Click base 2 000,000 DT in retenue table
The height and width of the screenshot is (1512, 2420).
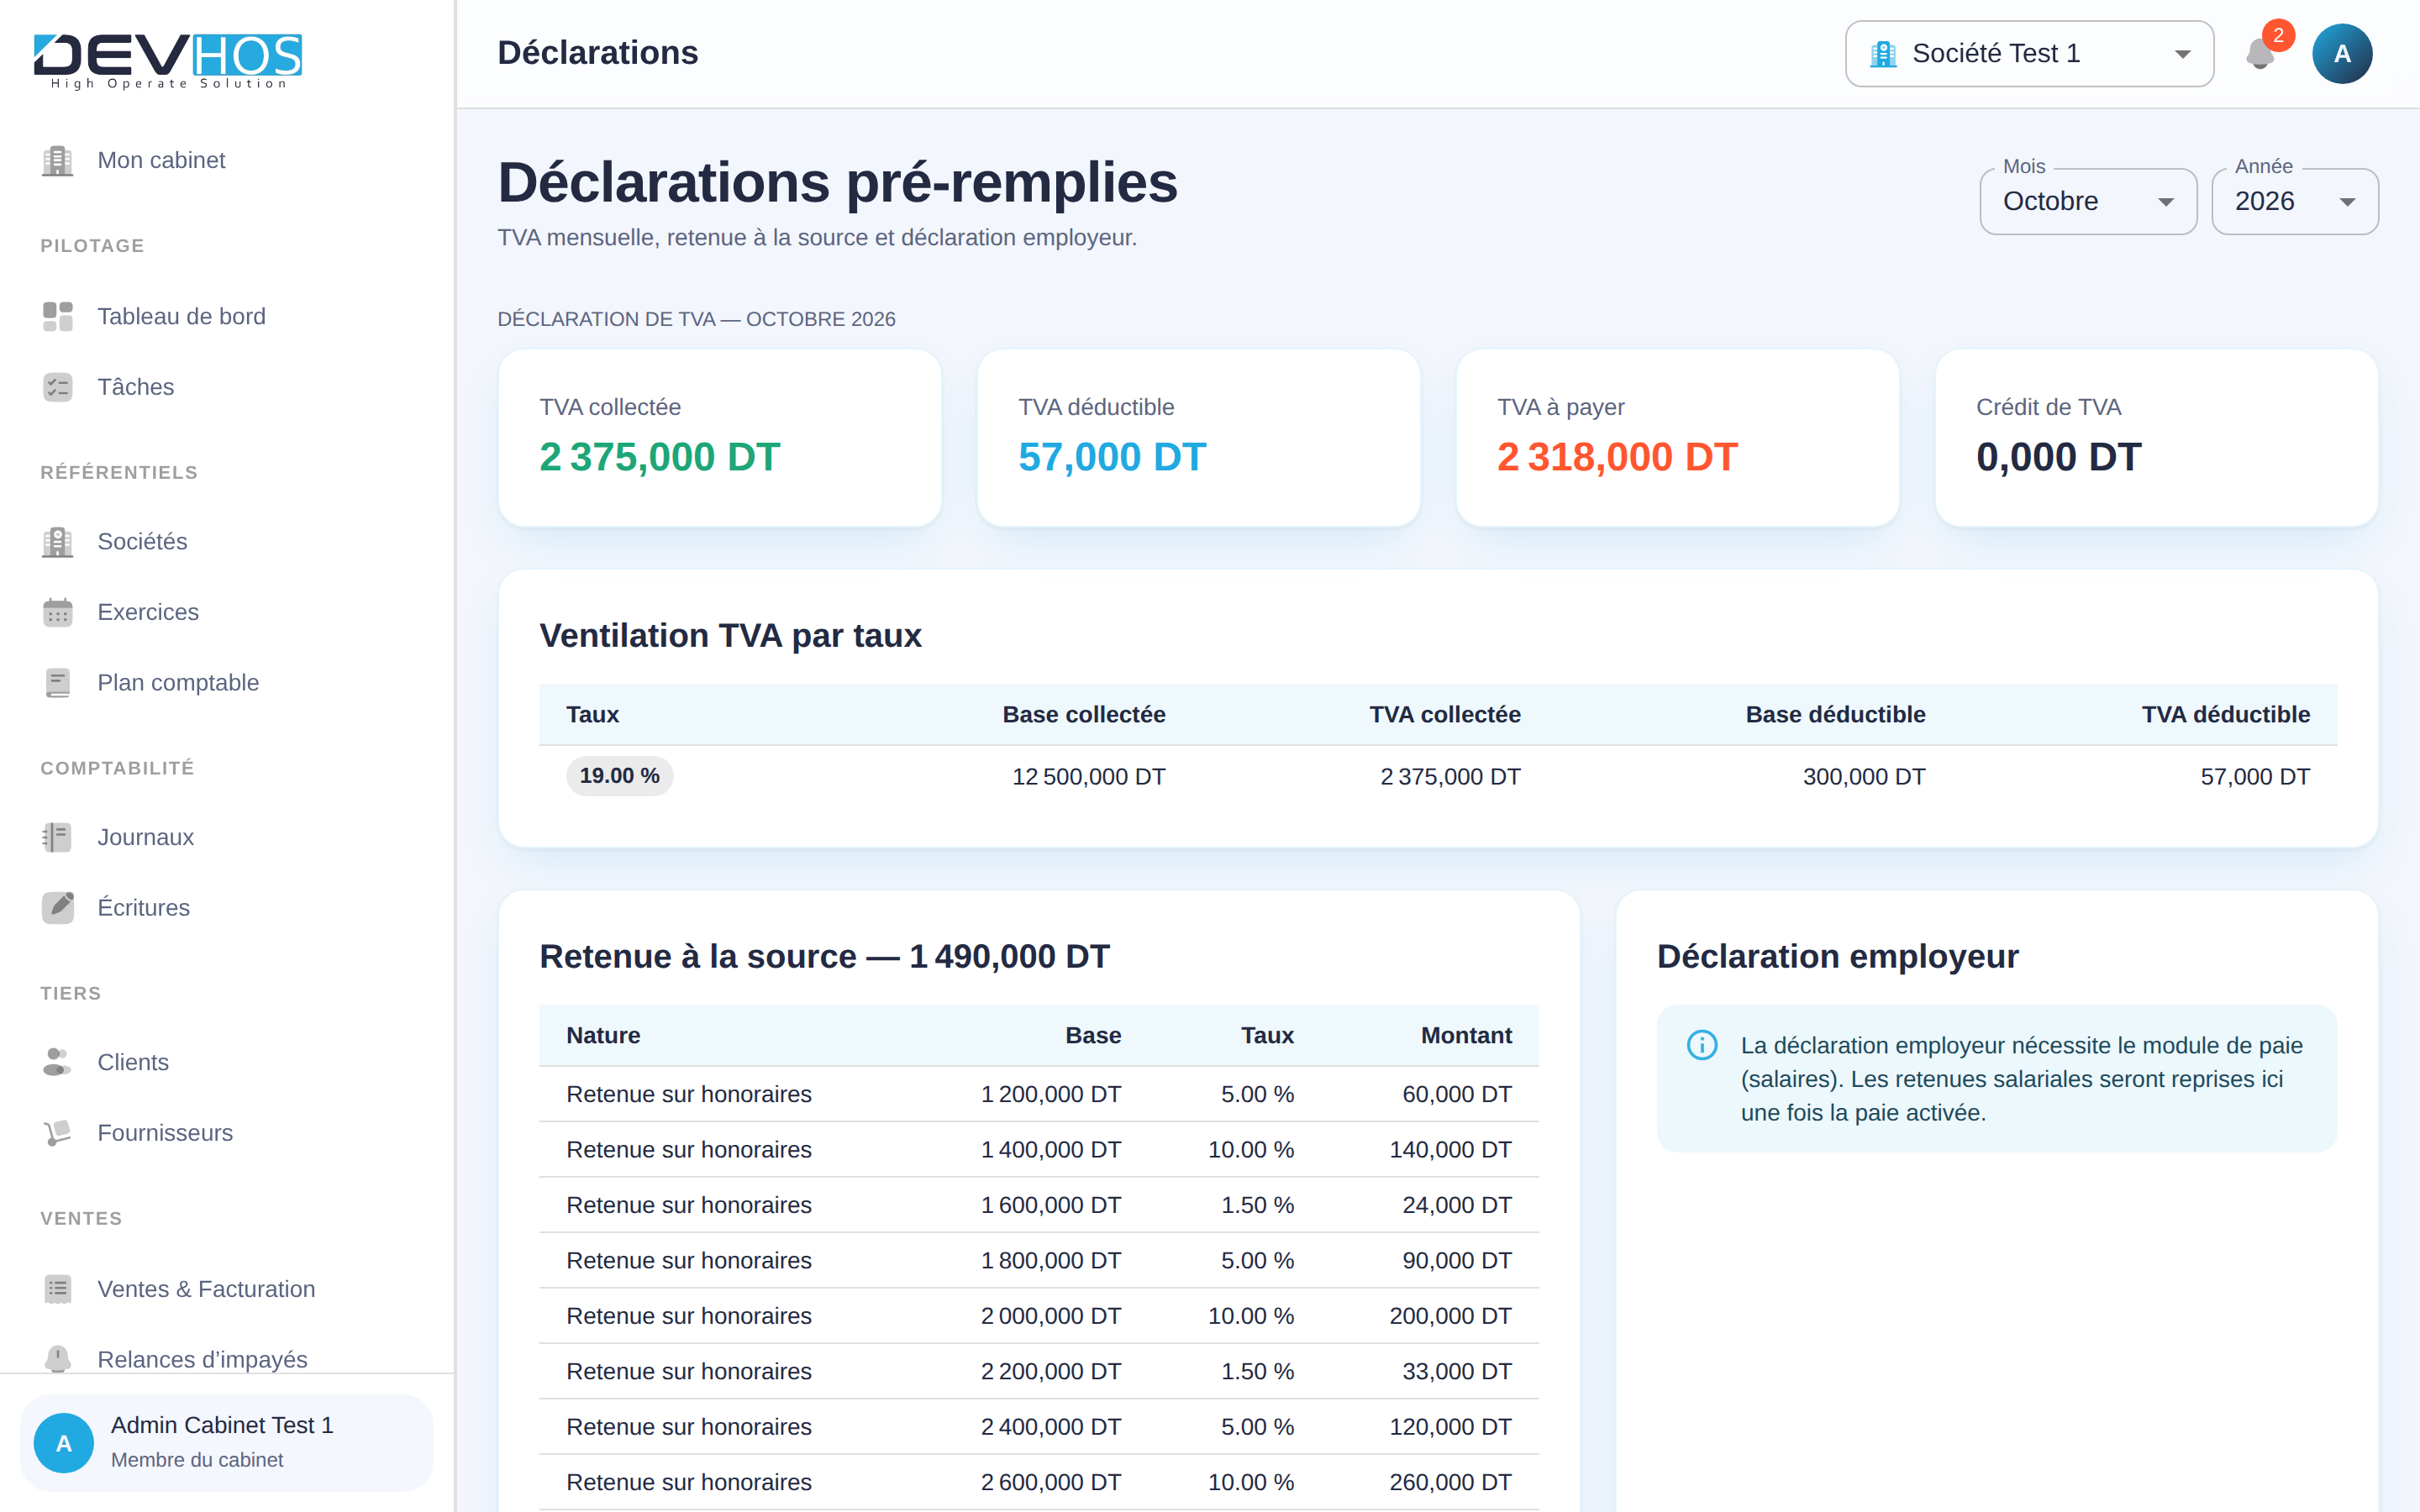pos(1050,1316)
